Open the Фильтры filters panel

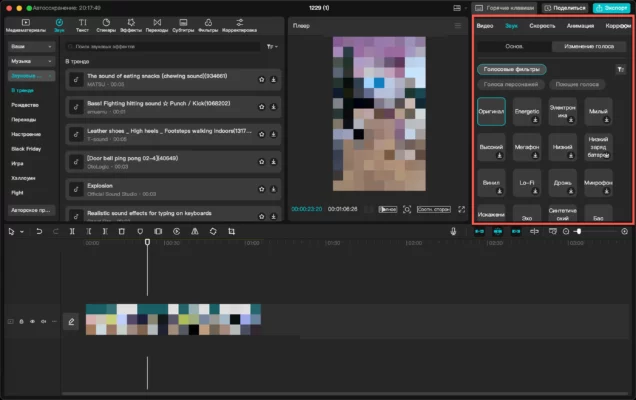208,25
